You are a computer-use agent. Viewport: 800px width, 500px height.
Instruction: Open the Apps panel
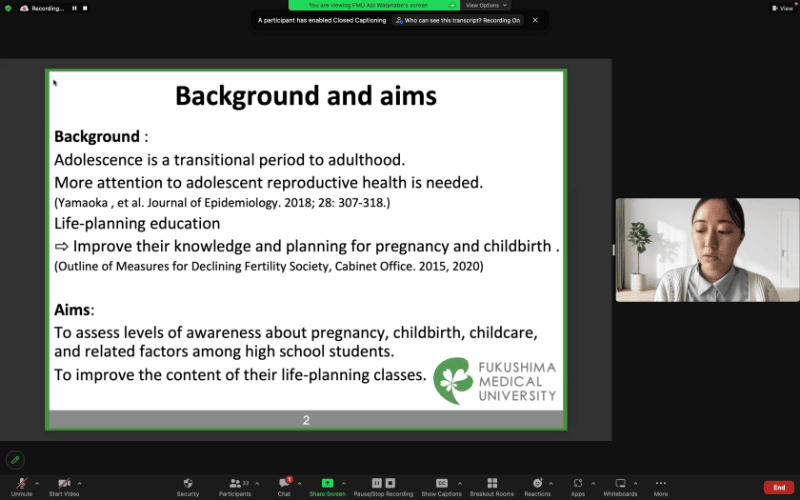click(578, 483)
